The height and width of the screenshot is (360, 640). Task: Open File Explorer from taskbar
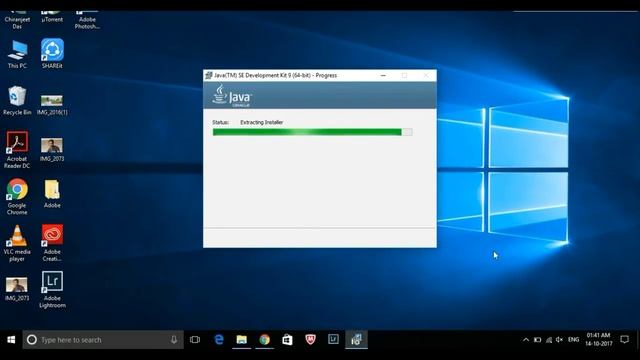tap(242, 340)
